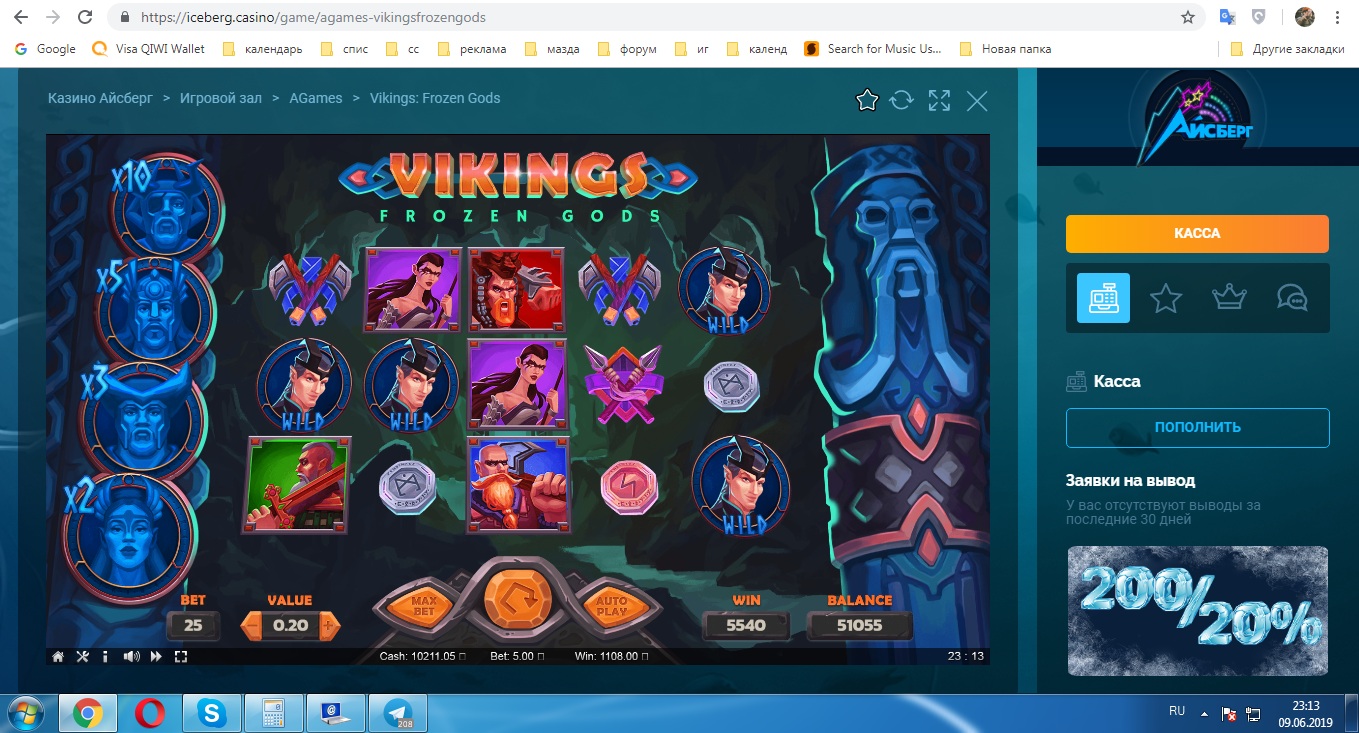Screen dimensions: 1359x733
Task: Show hidden tray icons arrow
Action: click(x=1205, y=712)
